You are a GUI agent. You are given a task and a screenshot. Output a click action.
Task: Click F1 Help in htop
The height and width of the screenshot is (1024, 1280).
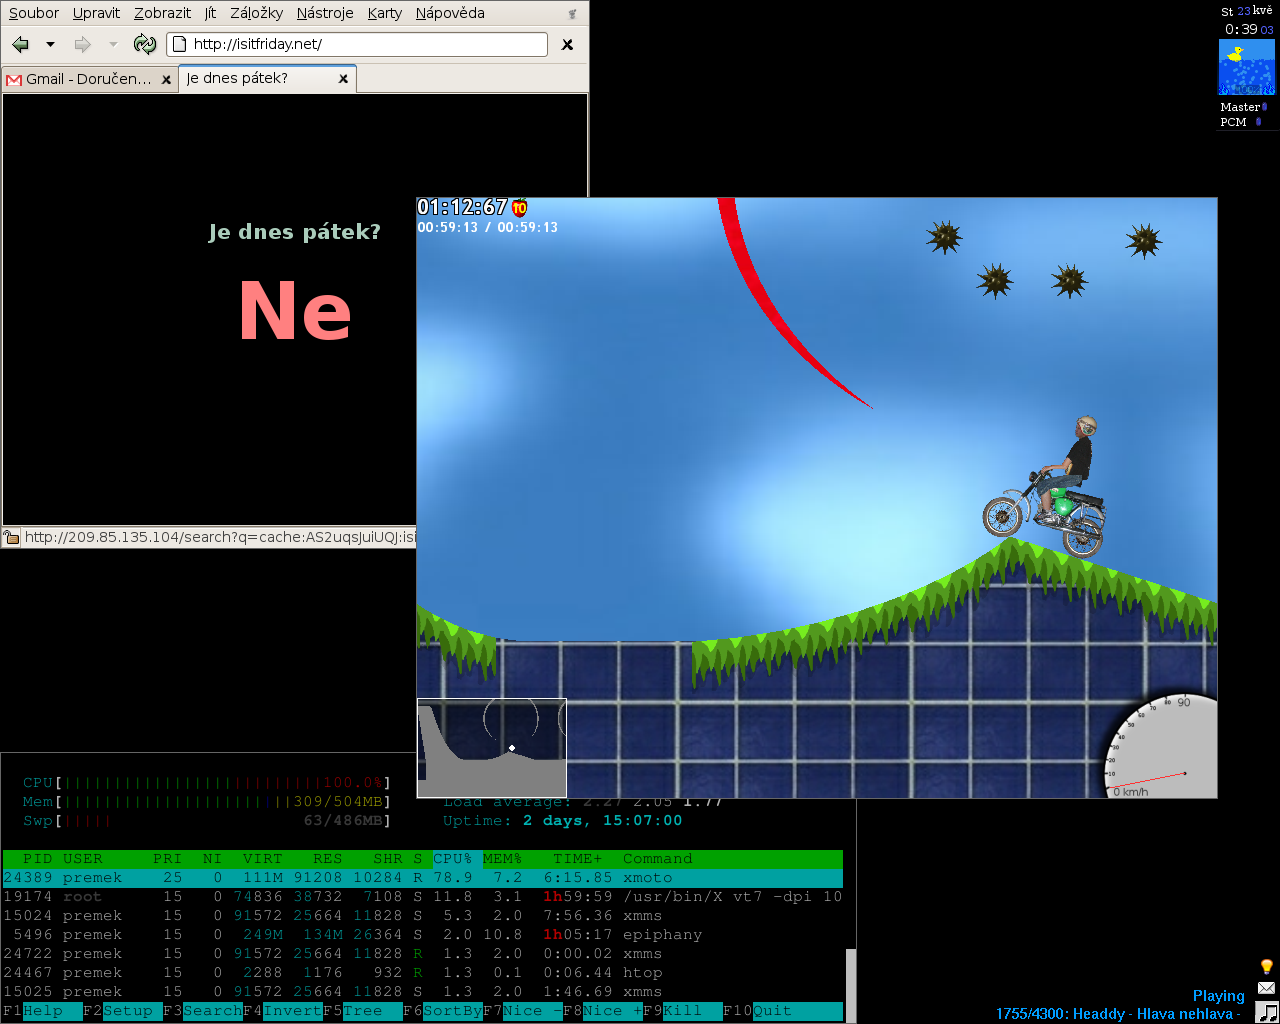point(42,1011)
